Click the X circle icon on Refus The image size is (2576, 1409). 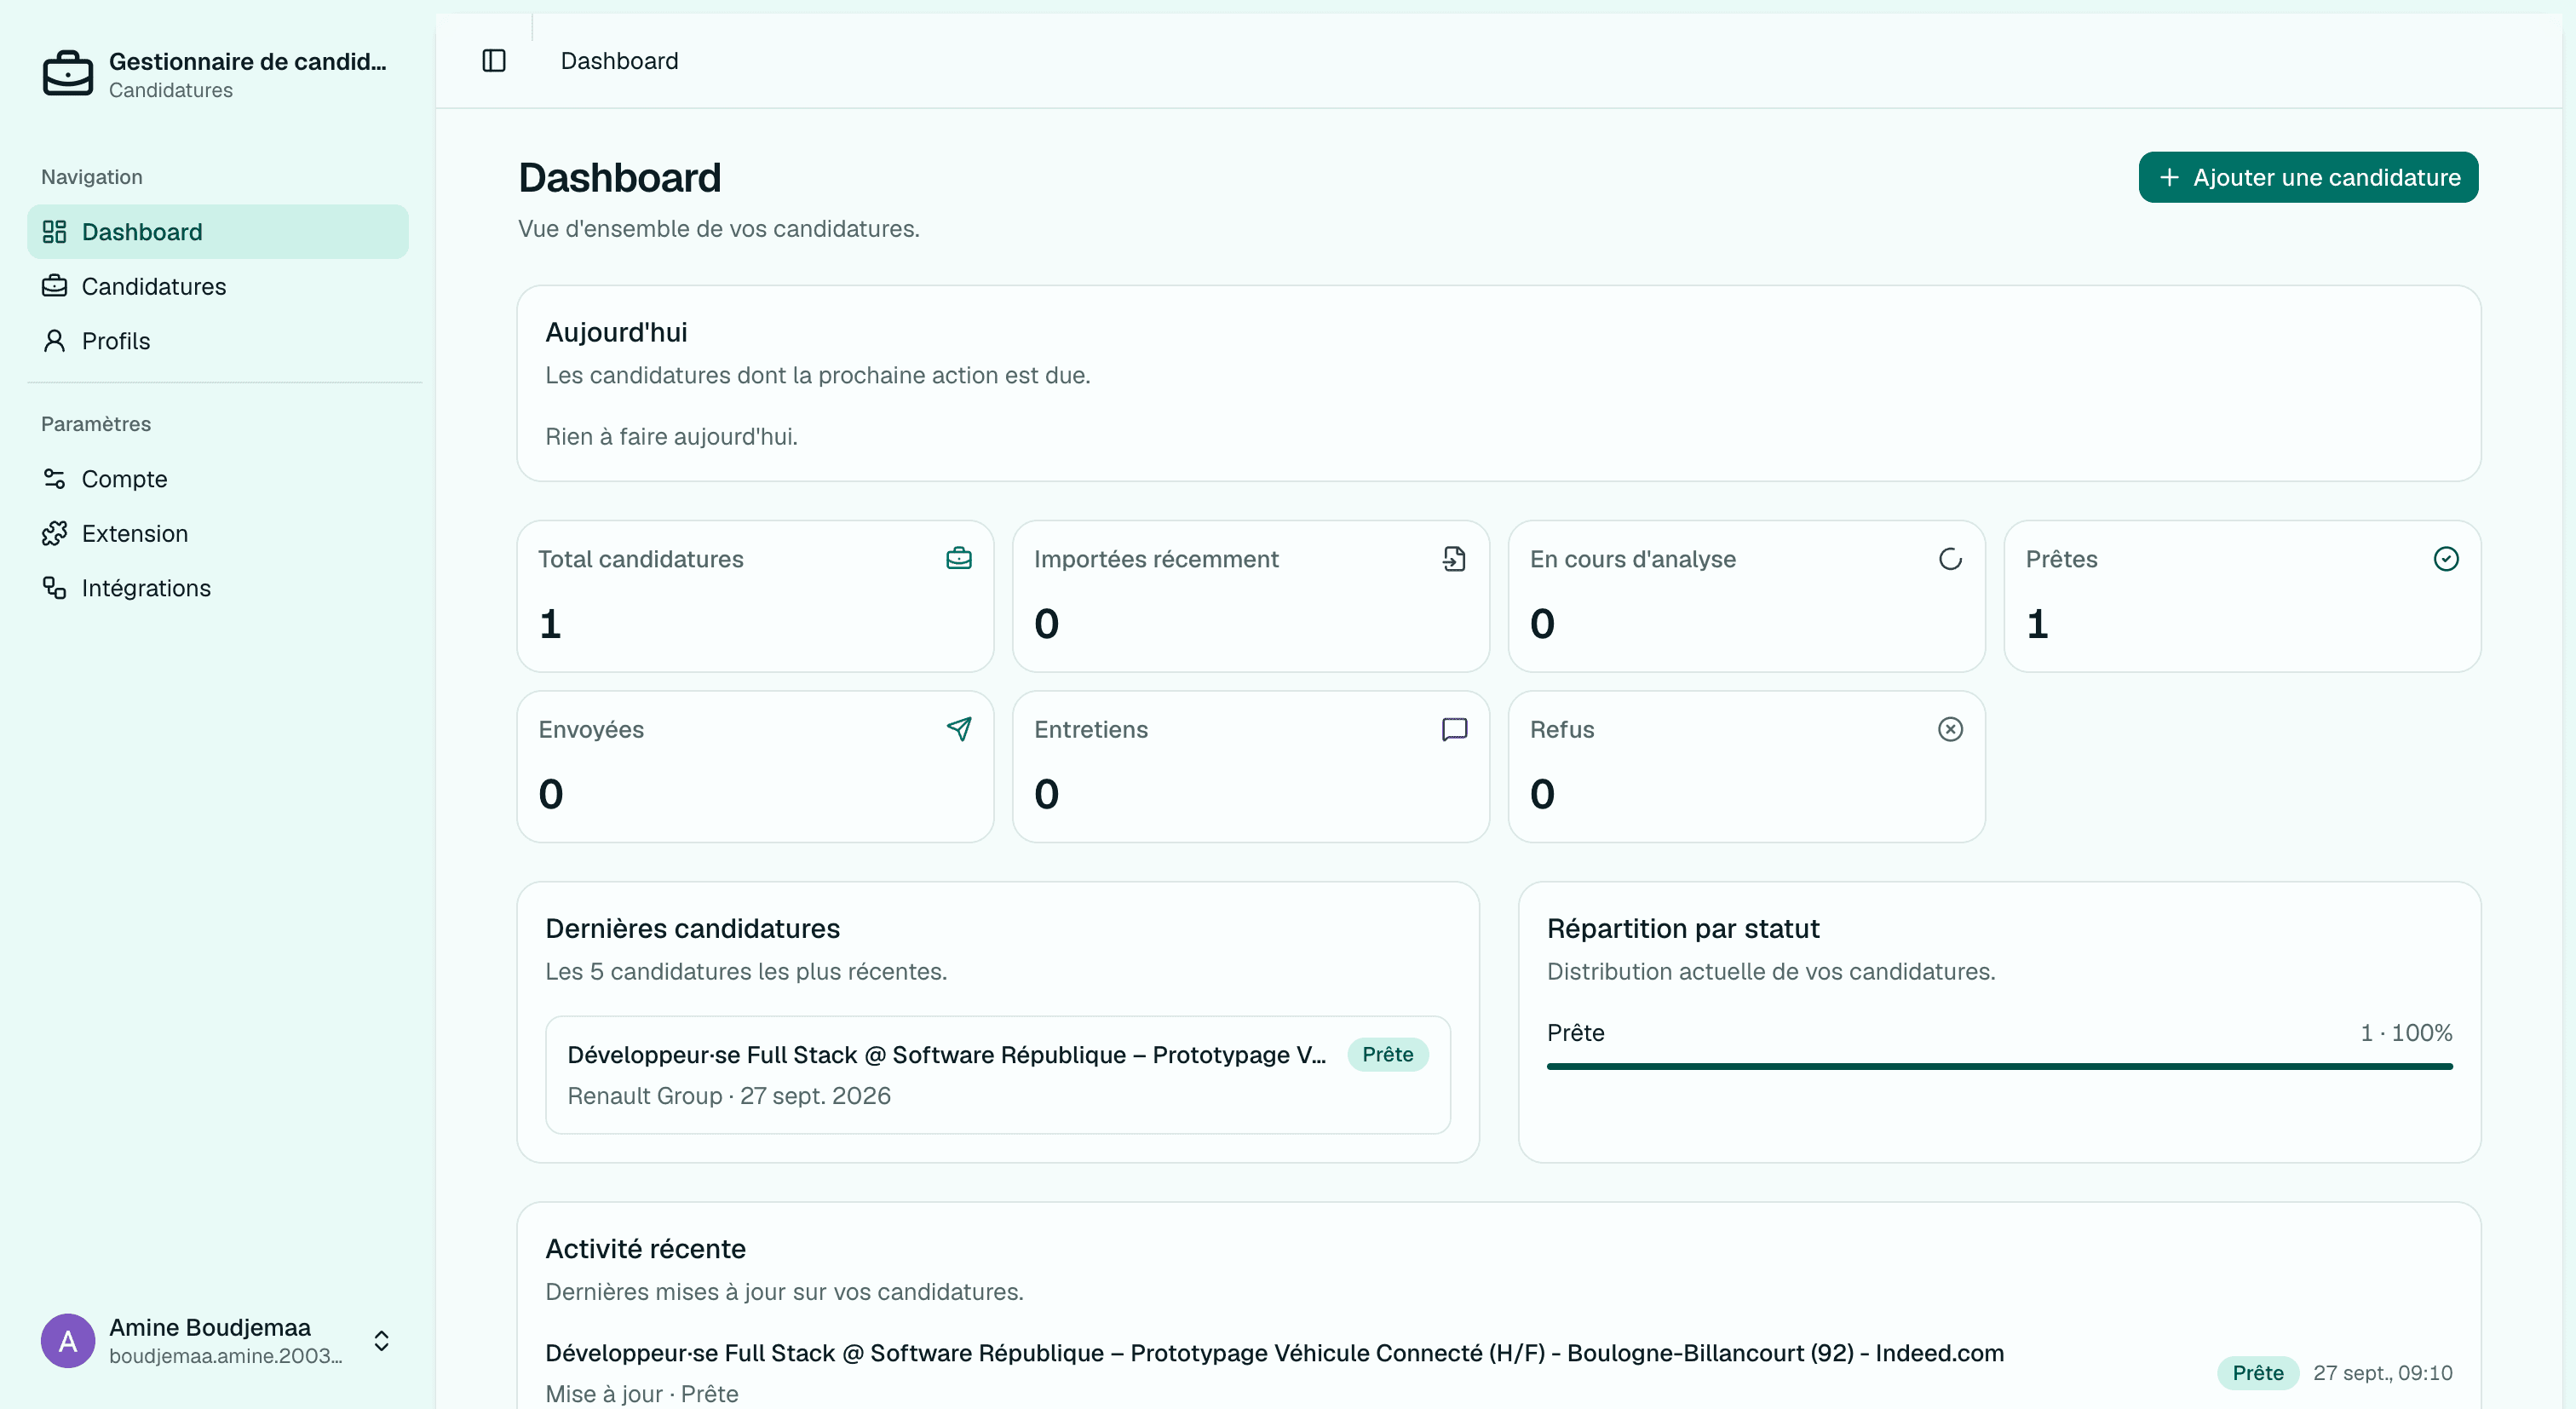(1950, 729)
